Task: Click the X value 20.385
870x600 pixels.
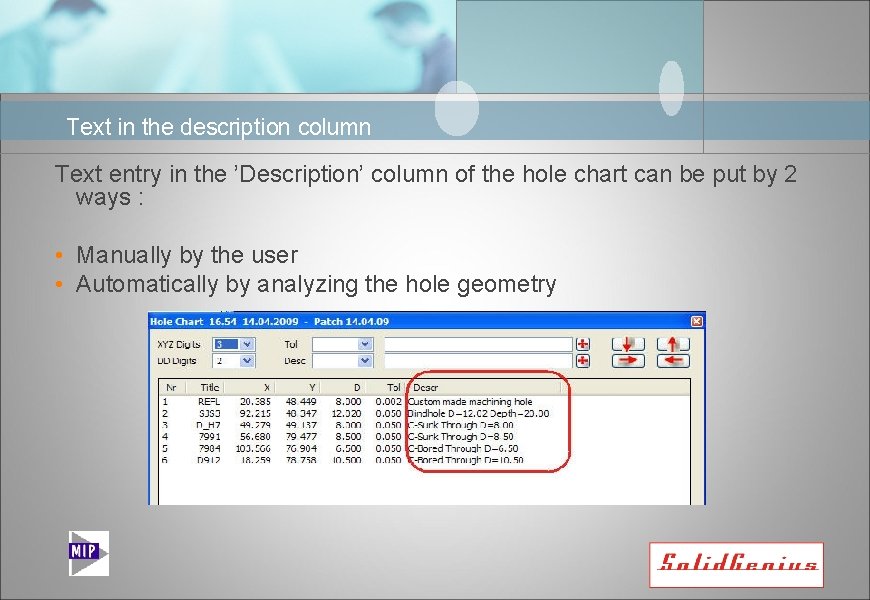Action: (x=255, y=401)
